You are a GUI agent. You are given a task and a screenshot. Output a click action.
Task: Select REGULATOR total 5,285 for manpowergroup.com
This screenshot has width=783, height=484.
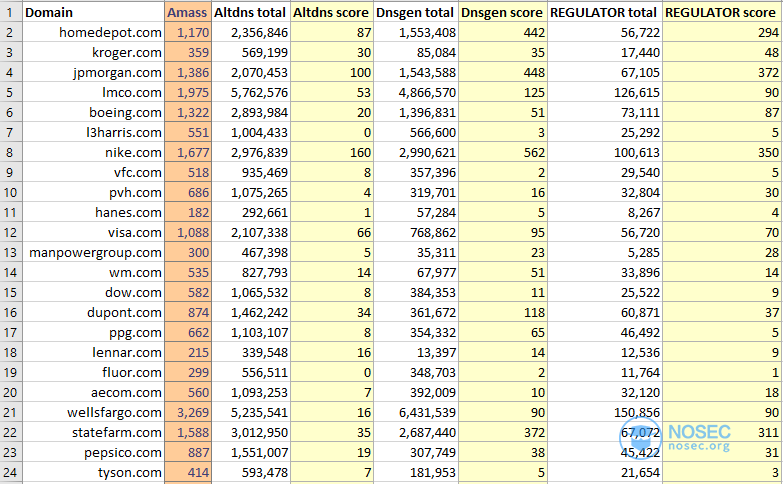(605, 252)
